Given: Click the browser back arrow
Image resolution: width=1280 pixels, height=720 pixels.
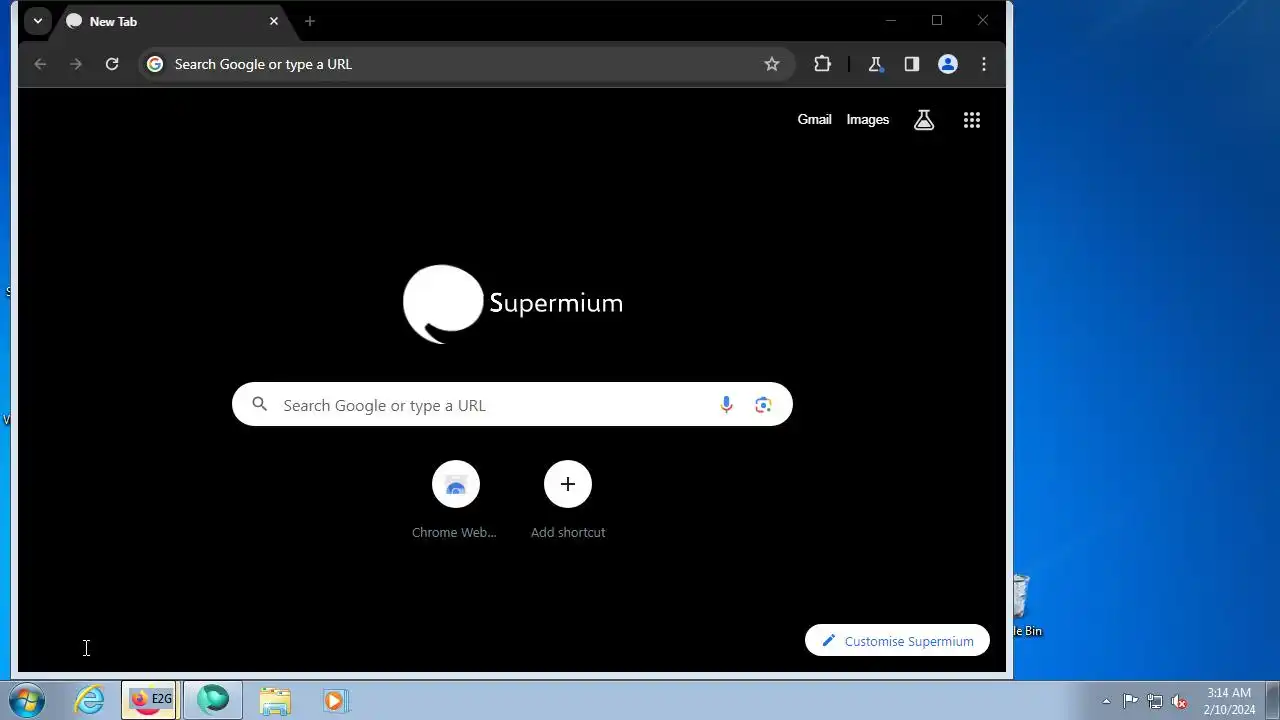Looking at the screenshot, I should click(40, 64).
